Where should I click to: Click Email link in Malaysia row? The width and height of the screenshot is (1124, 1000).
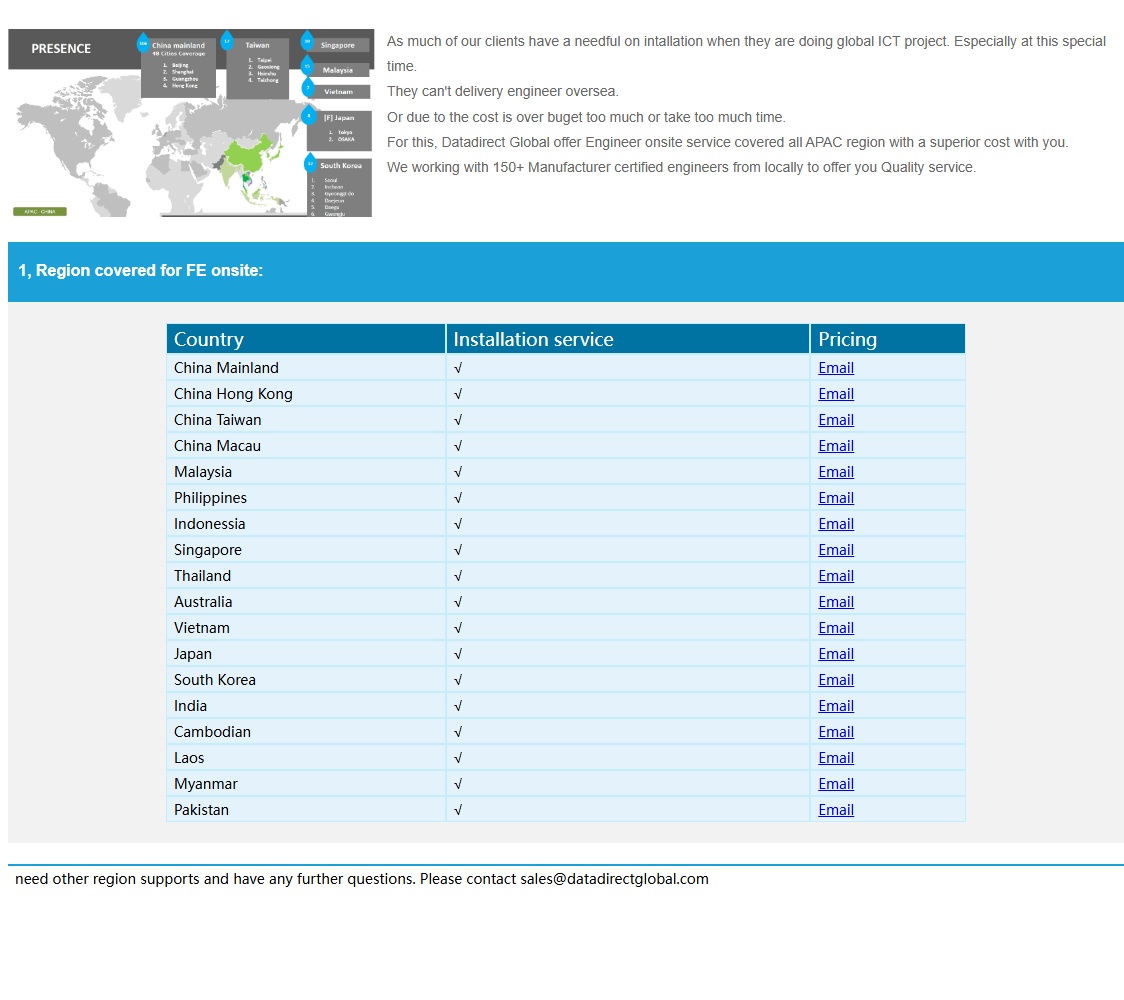pyautogui.click(x=836, y=472)
